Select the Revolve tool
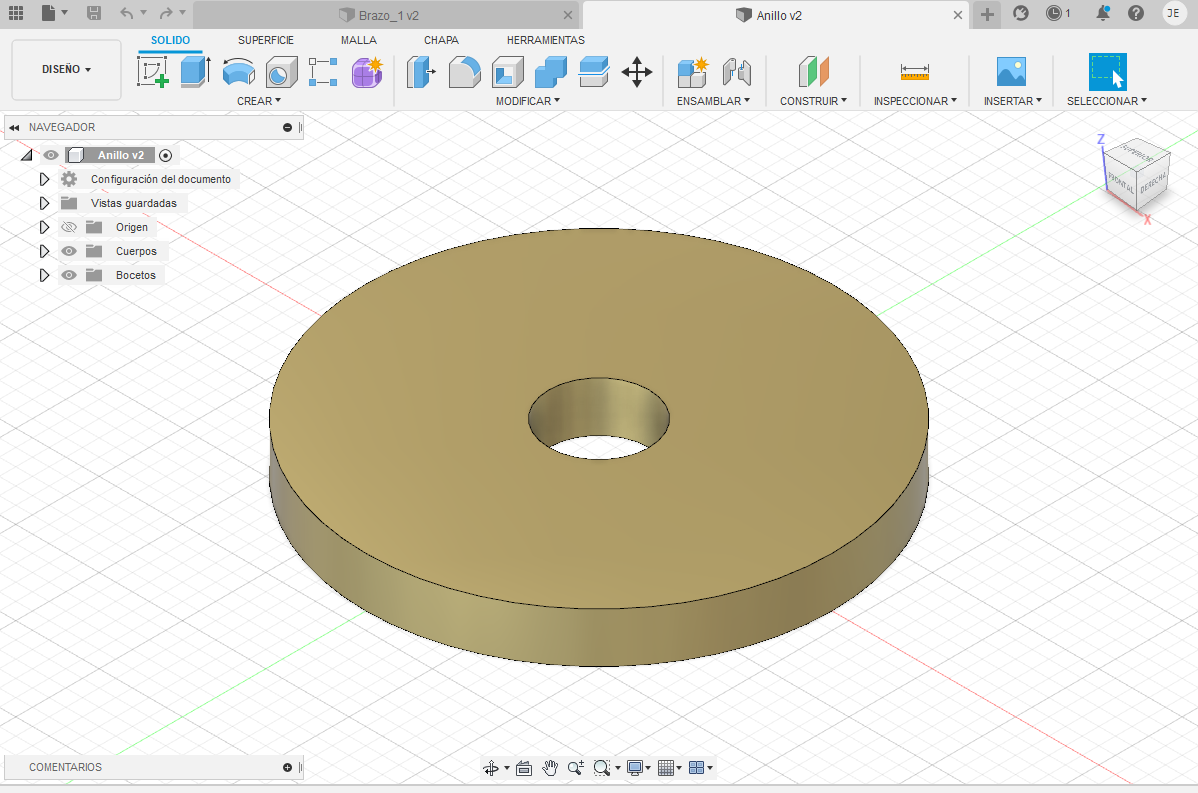The width and height of the screenshot is (1198, 793). [x=238, y=72]
